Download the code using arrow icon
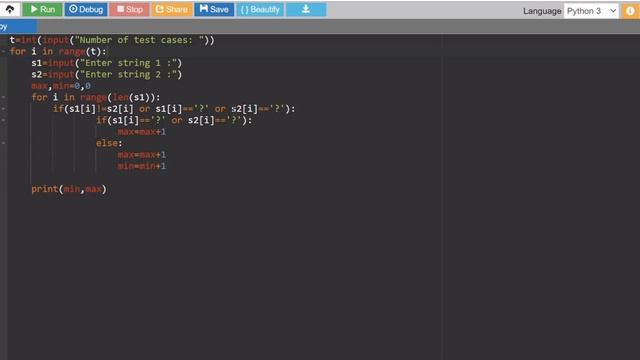The height and width of the screenshot is (360, 640). point(306,9)
